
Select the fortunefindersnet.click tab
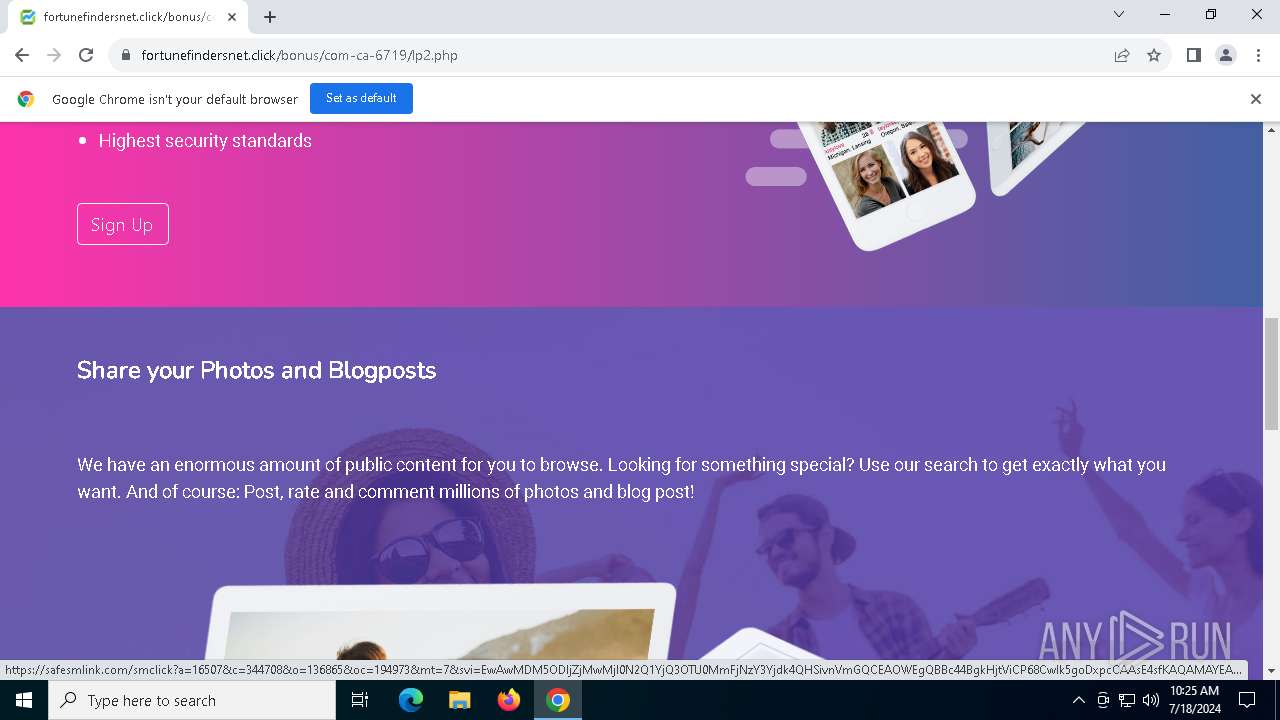(x=127, y=17)
